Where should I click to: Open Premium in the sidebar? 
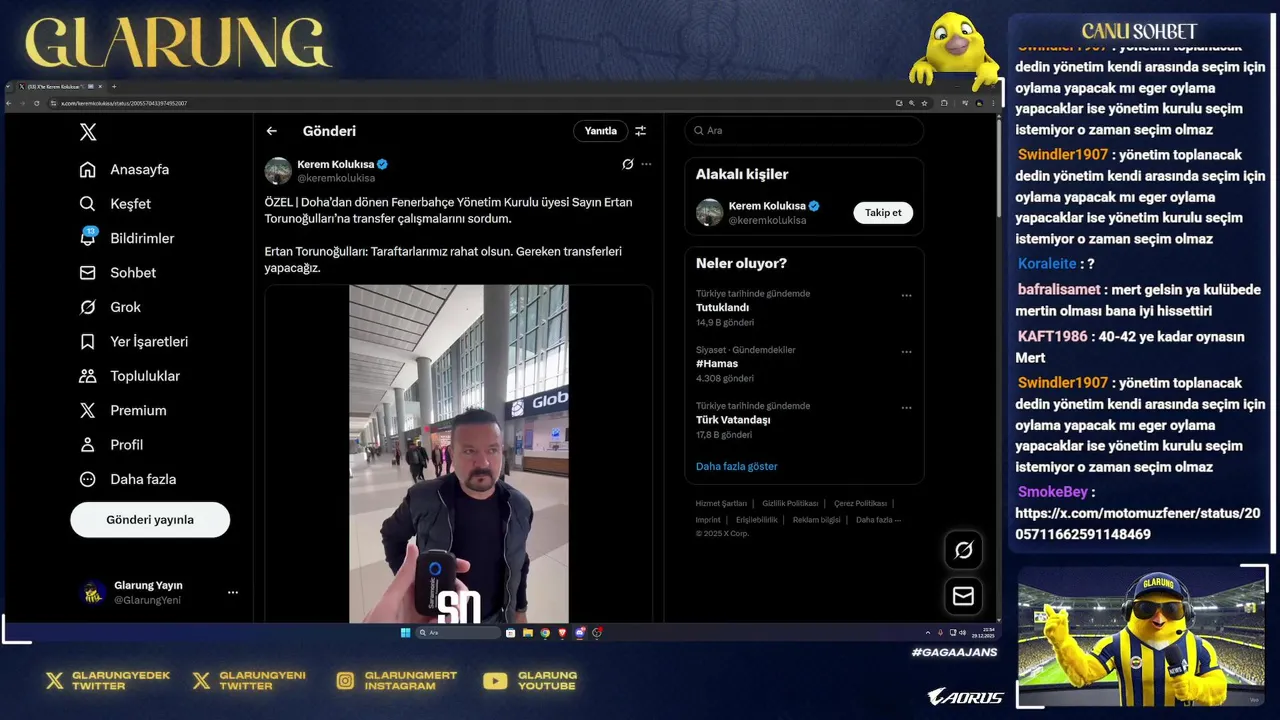122,410
